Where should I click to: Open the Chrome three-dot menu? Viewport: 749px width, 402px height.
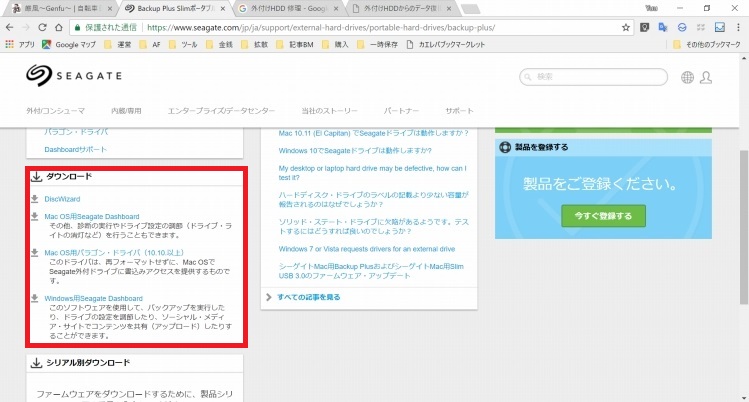tap(738, 27)
